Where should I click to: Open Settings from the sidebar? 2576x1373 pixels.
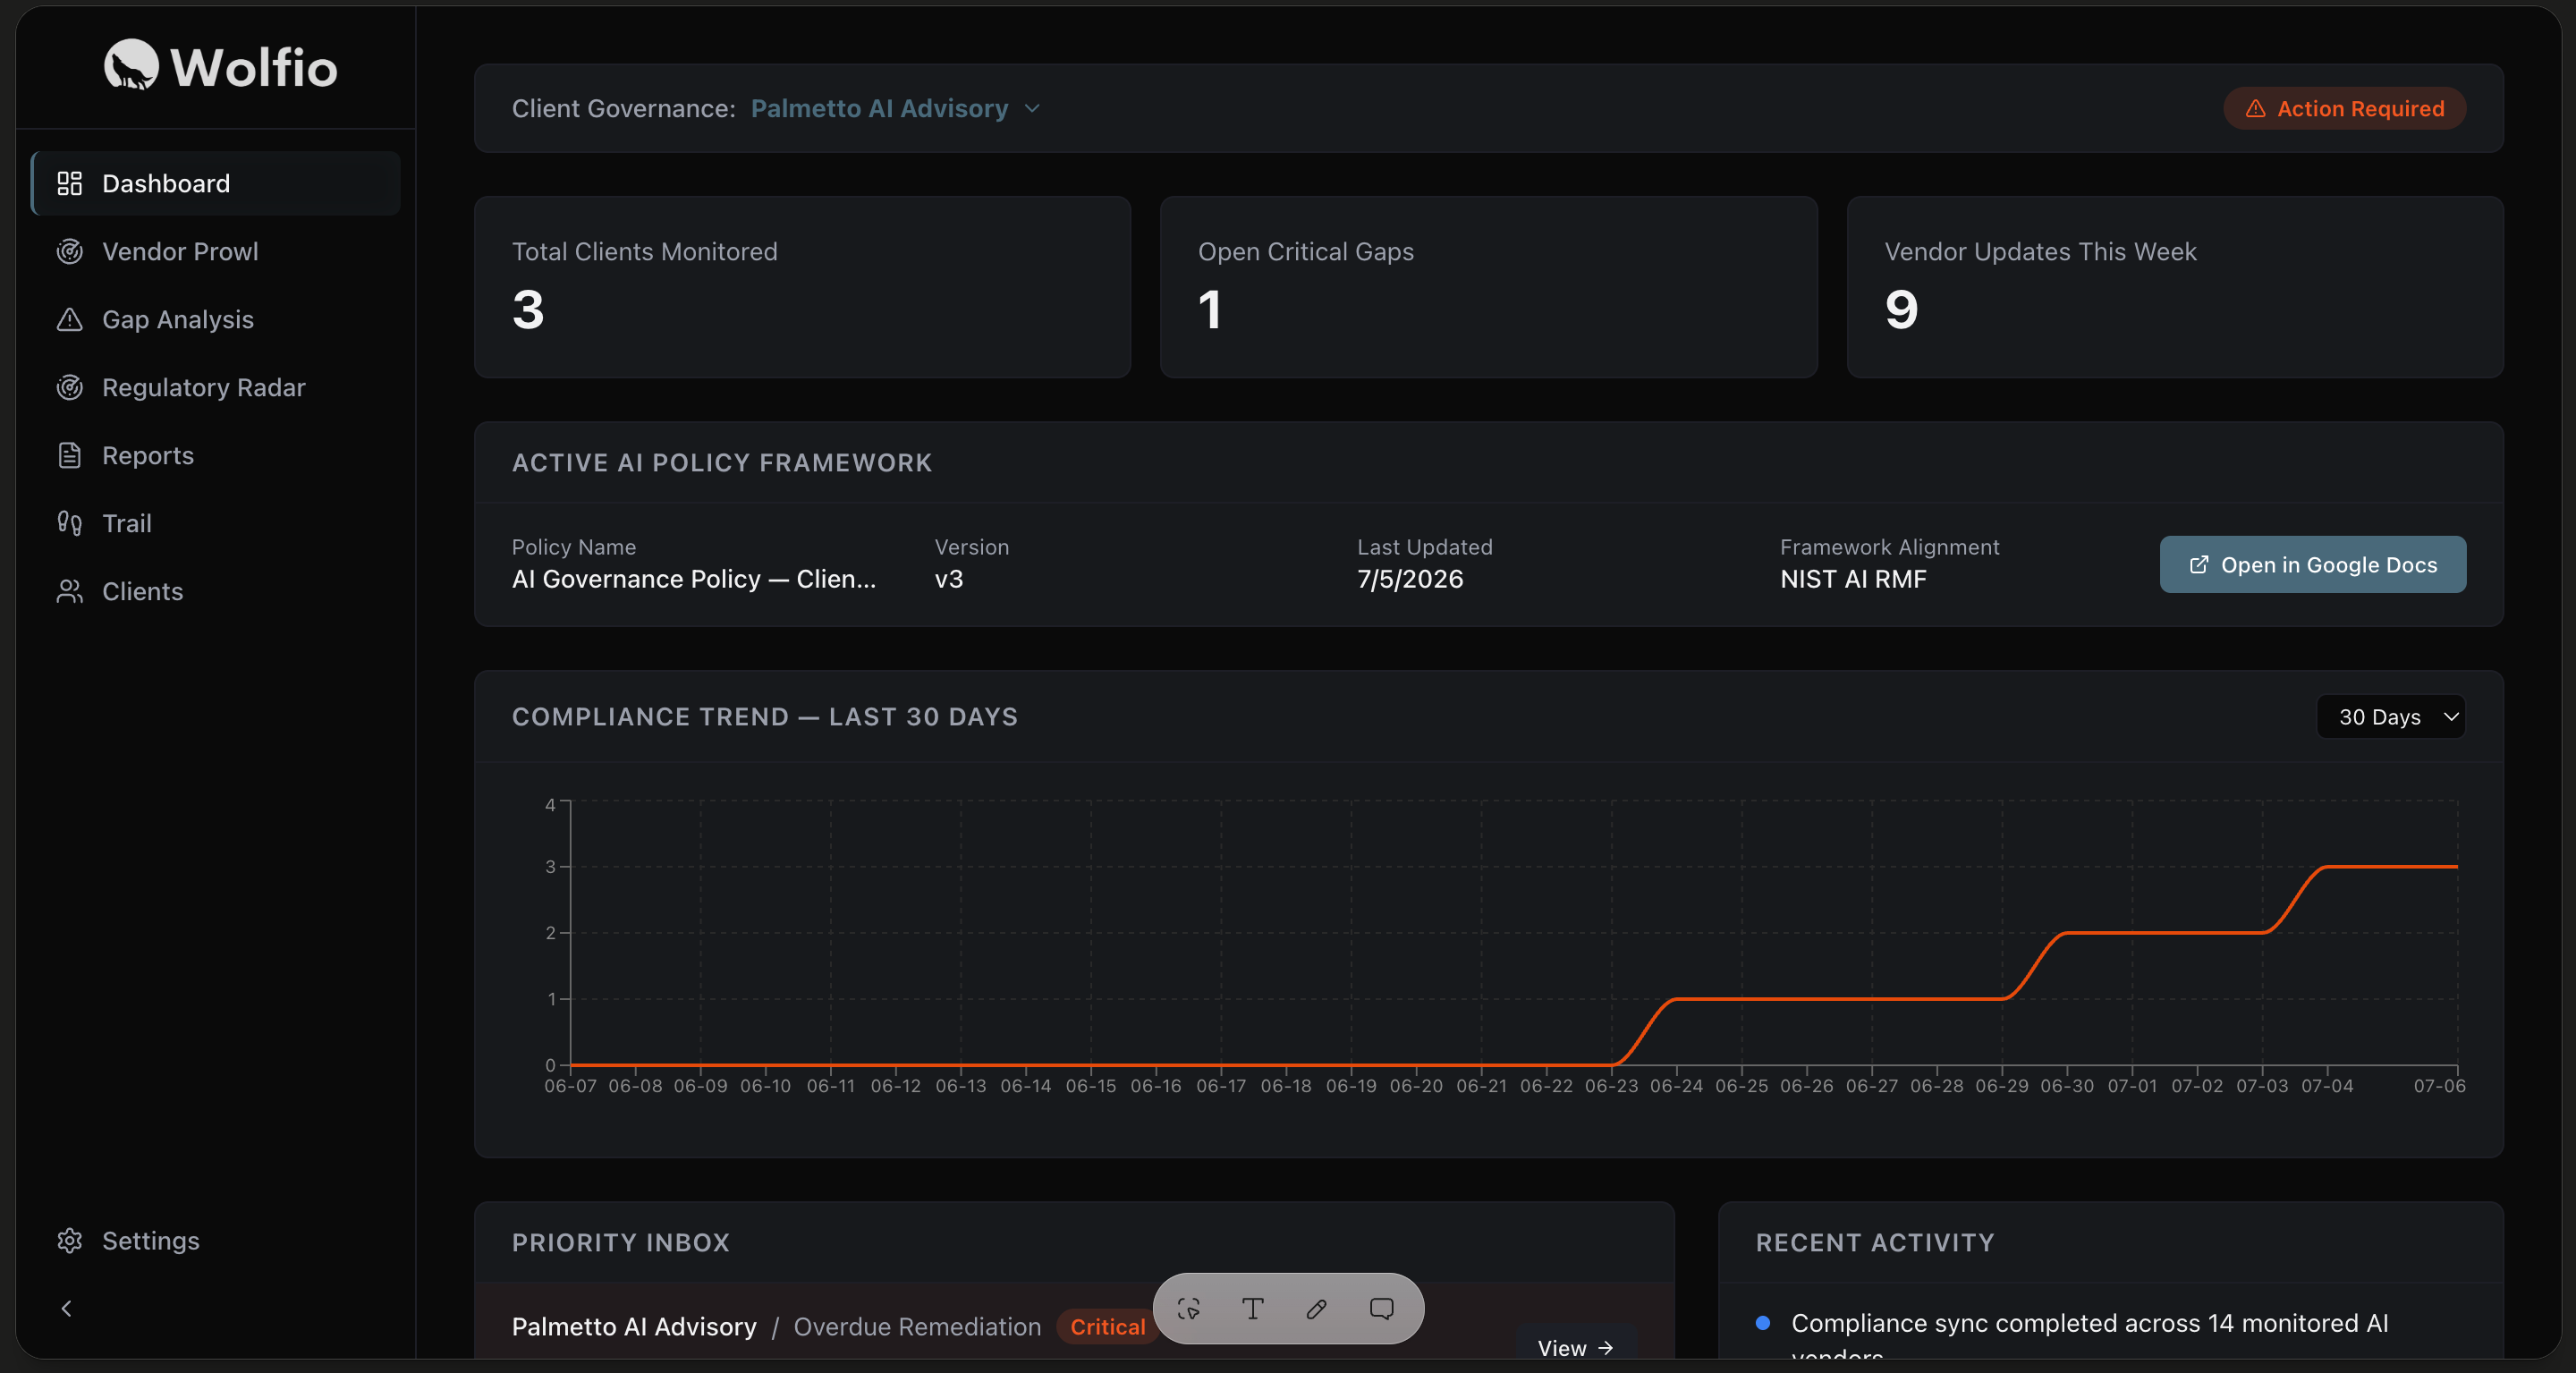point(215,1240)
